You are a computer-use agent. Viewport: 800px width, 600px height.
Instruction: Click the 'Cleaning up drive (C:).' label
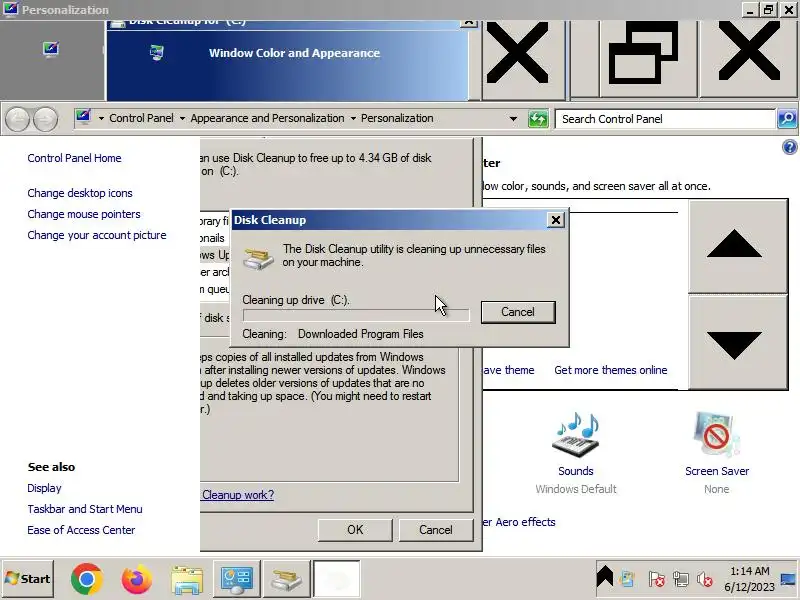(x=296, y=300)
